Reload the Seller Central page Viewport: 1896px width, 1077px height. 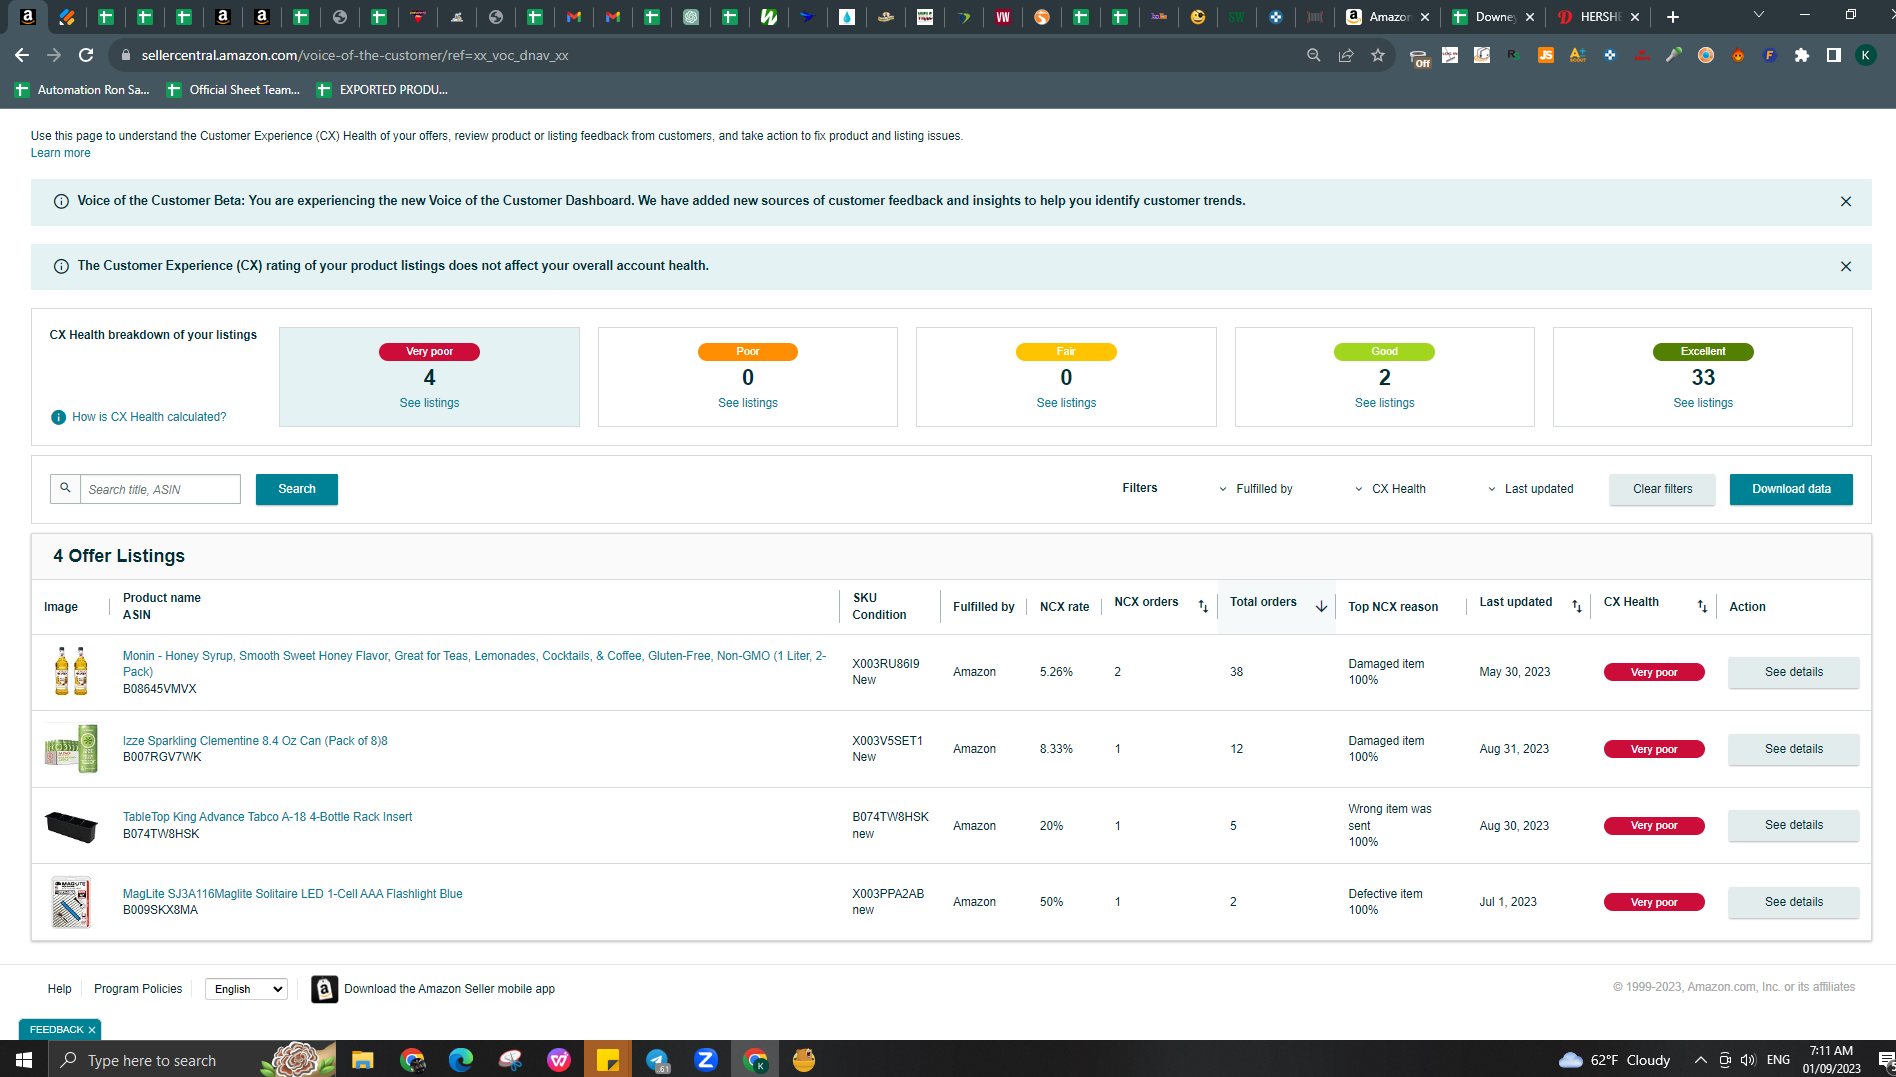[x=87, y=55]
